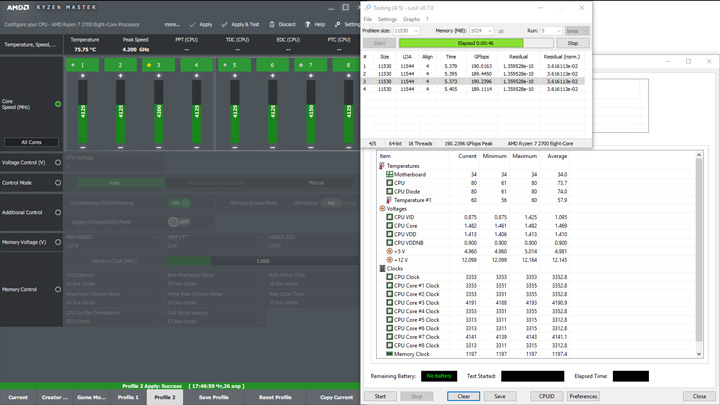Image resolution: width=720 pixels, height=405 pixels.
Task: Increase core 1 speed with plus icon
Action: tap(83, 77)
